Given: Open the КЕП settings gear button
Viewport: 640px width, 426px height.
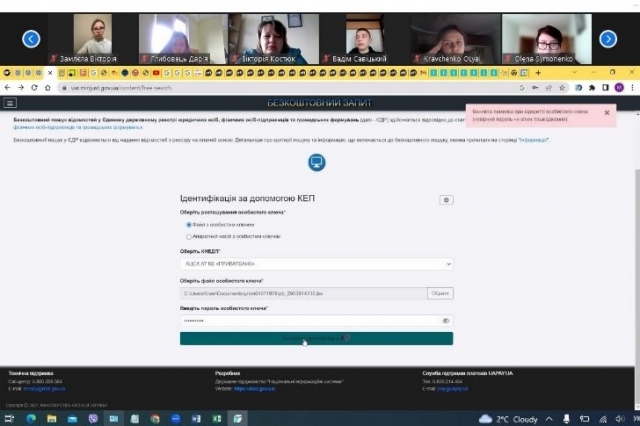Looking at the screenshot, I should click(446, 200).
